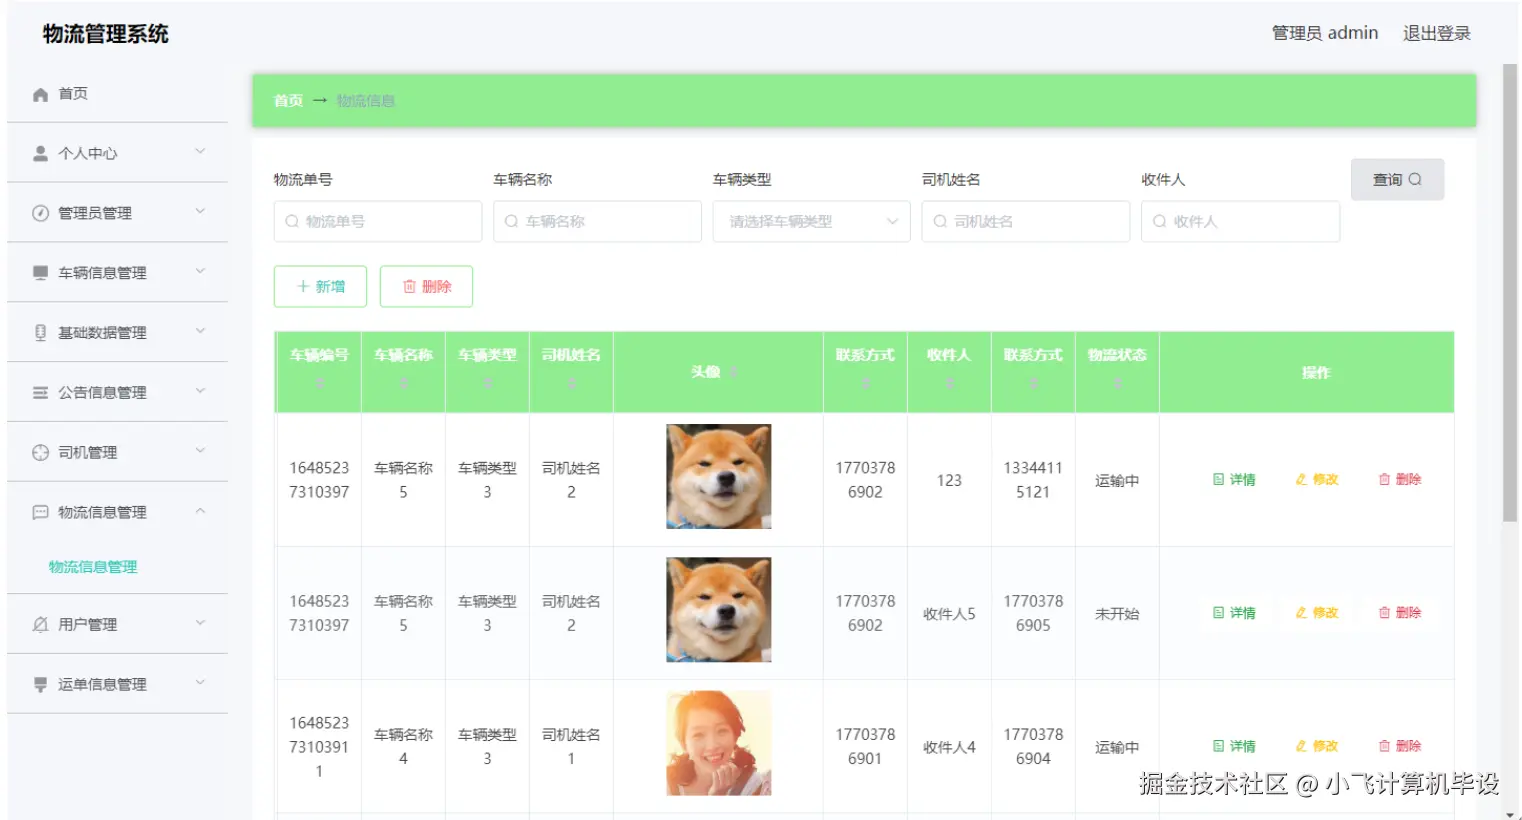Click 首页 in the breadcrumb bar
This screenshot has width=1522, height=820.
[286, 100]
